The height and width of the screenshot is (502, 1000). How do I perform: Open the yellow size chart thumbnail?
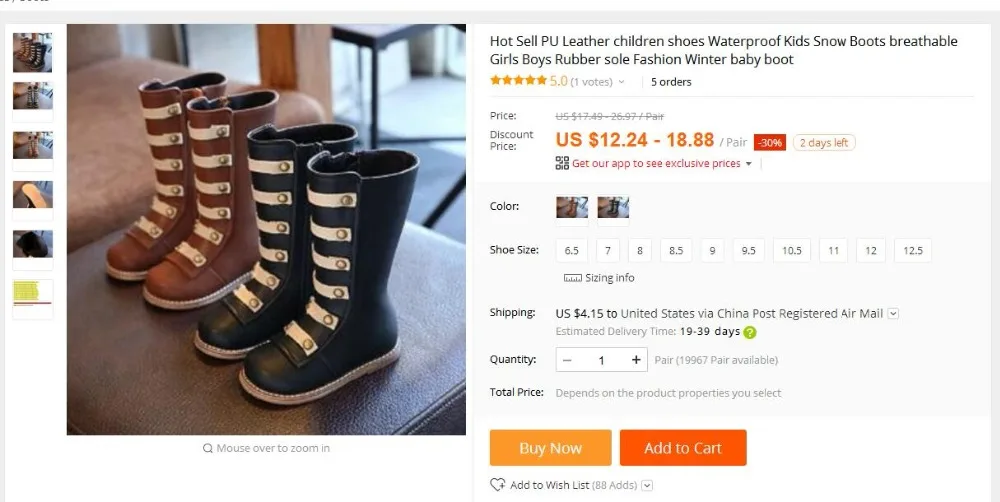[x=33, y=298]
